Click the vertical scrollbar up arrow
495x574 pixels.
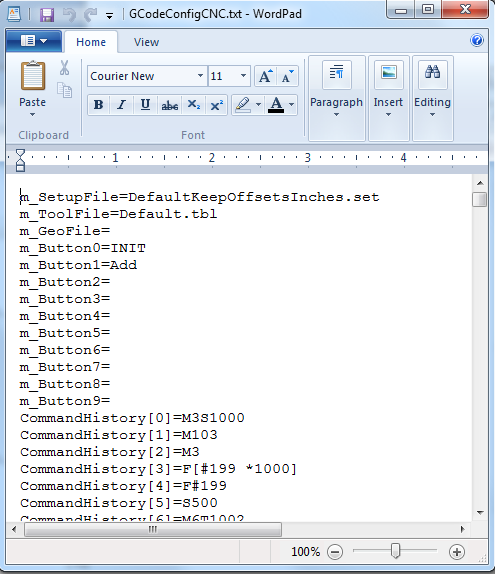pyautogui.click(x=480, y=183)
